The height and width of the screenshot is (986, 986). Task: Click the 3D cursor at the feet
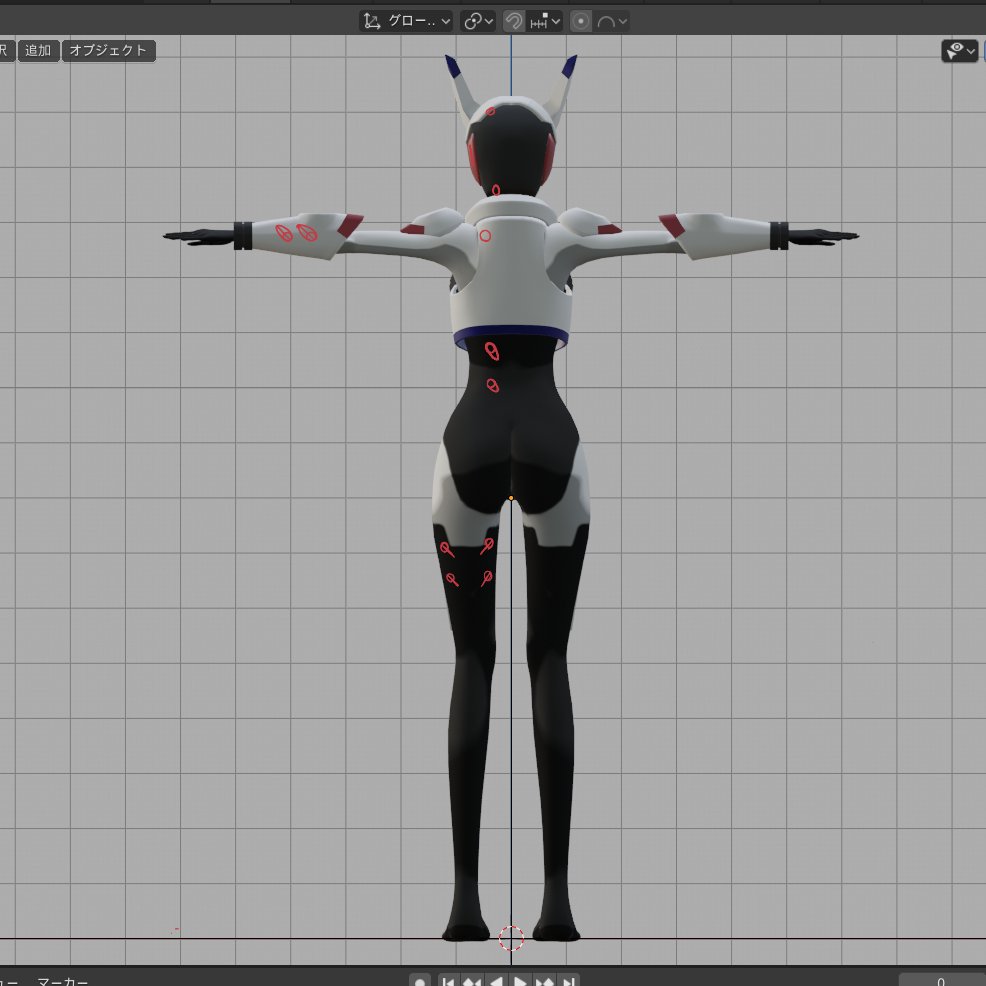click(x=511, y=938)
